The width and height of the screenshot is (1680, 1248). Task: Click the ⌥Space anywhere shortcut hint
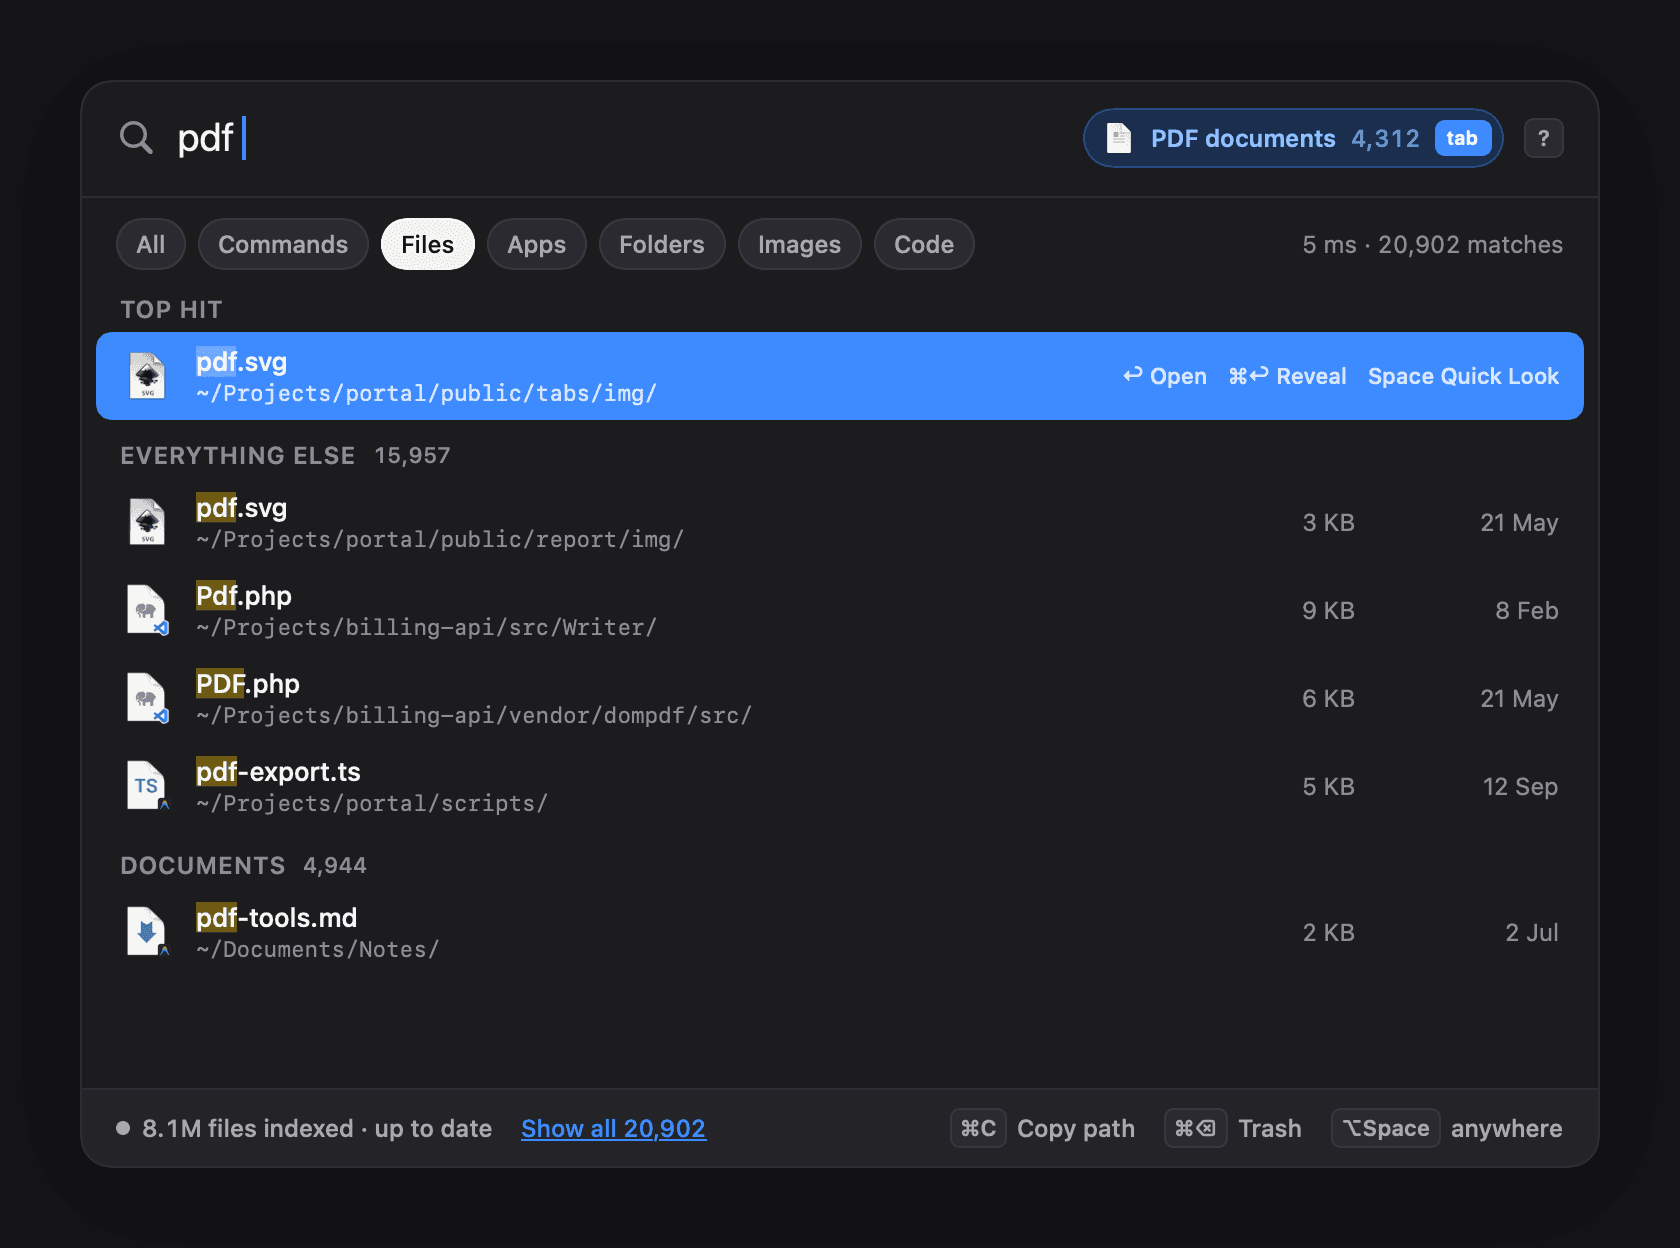pos(1447,1128)
